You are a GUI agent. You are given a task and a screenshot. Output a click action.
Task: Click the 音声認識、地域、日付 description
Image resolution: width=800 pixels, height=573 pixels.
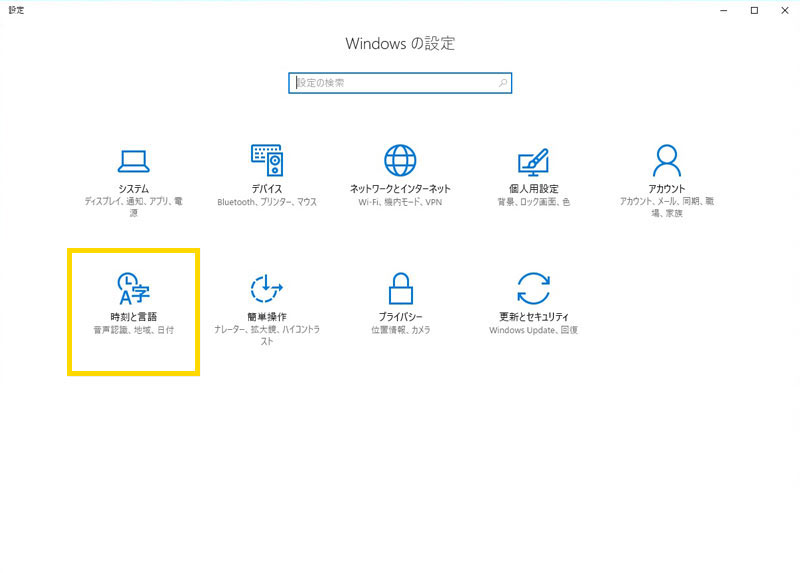coord(134,330)
